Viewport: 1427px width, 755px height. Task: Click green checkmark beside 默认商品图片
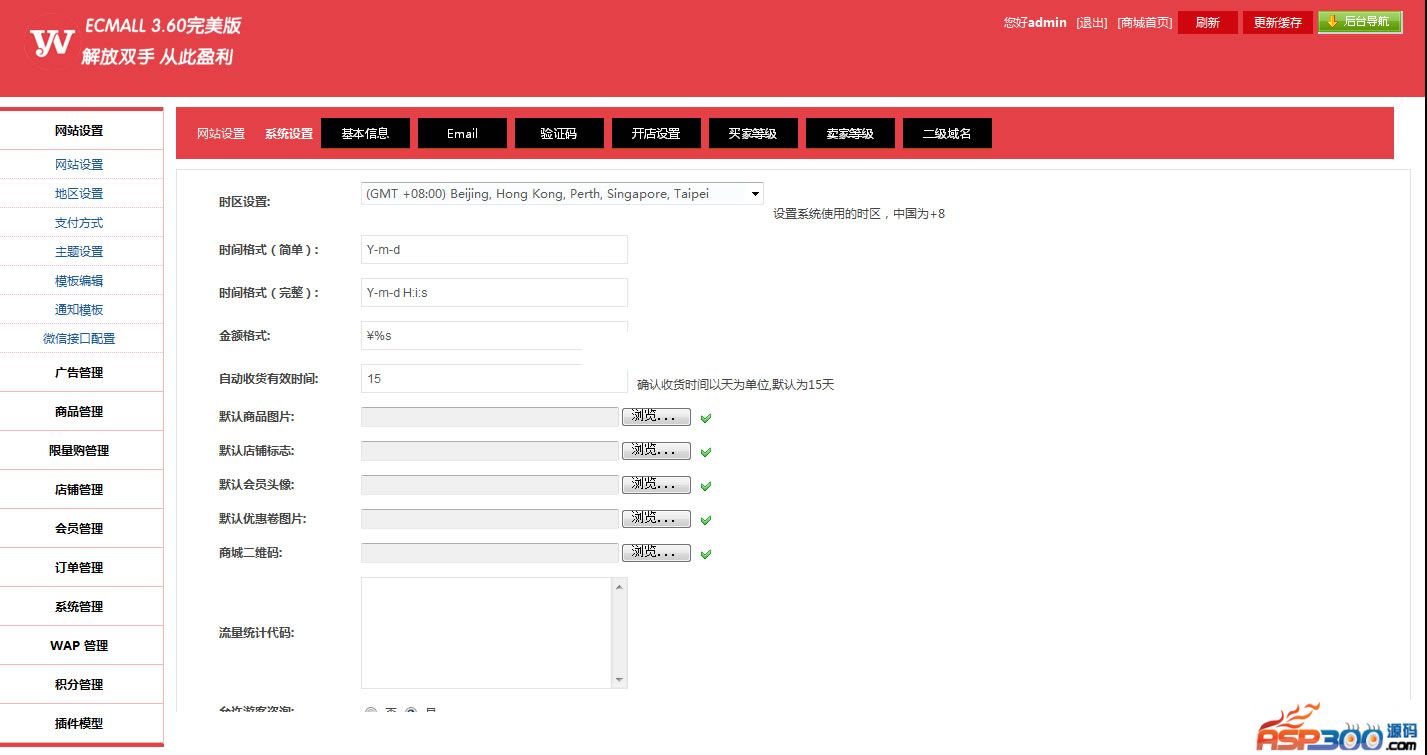click(x=706, y=418)
